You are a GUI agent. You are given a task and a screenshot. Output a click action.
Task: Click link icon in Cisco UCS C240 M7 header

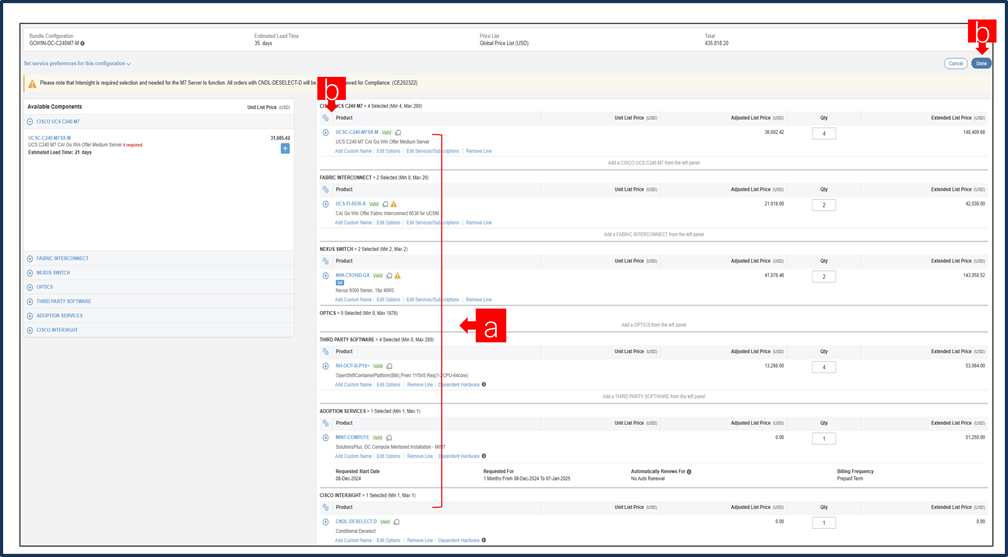[325, 118]
